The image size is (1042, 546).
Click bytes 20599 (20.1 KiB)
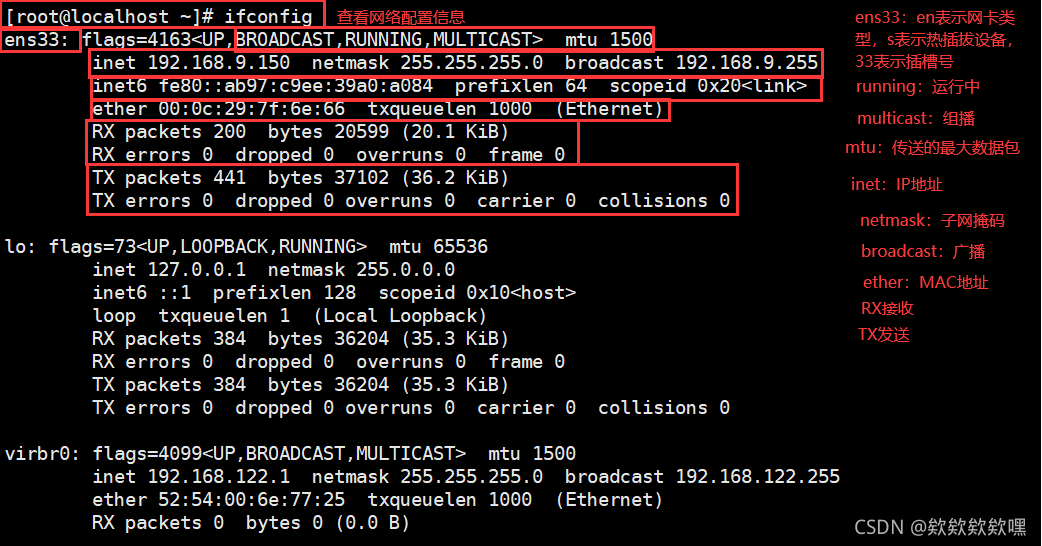pos(388,132)
